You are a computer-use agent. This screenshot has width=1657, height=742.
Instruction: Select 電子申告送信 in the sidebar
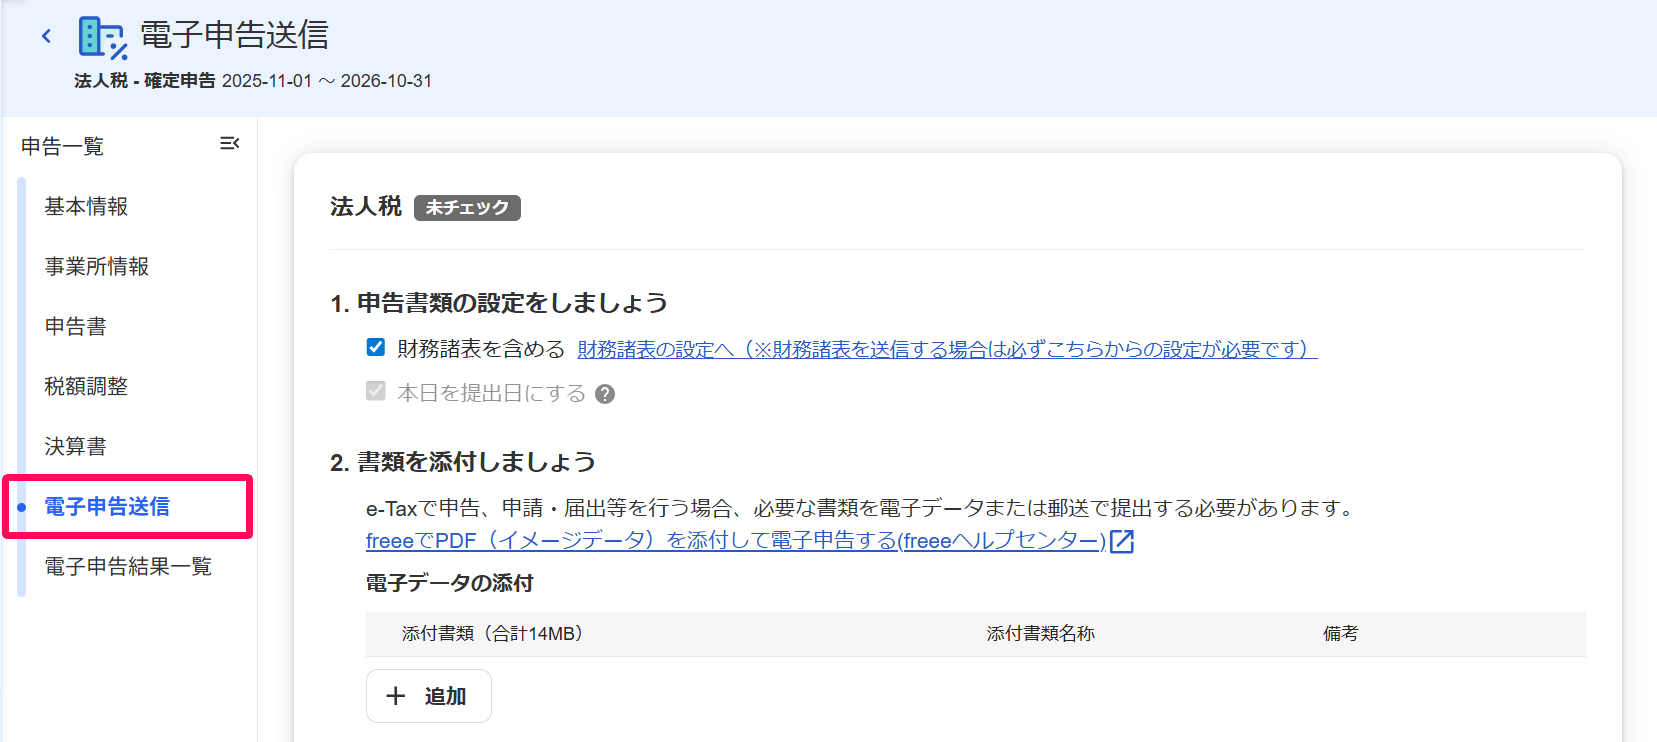tap(107, 506)
